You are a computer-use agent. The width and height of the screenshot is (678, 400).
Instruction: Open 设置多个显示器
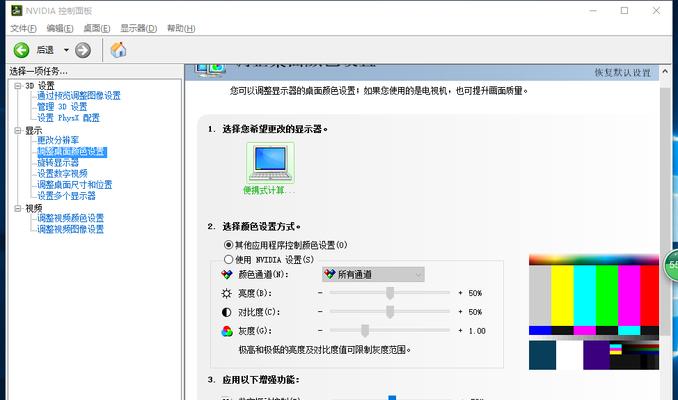[66, 196]
